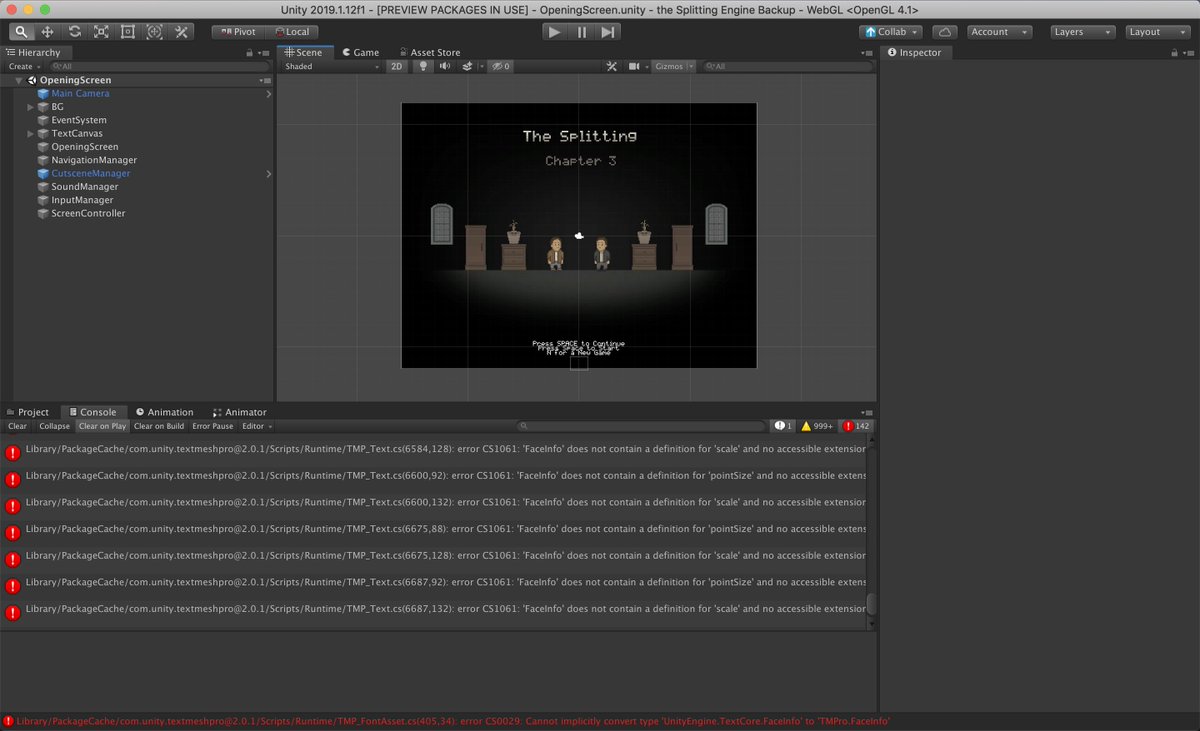Screen dimensions: 1200x731
Task: Open the cloud services panel
Action: click(x=944, y=32)
